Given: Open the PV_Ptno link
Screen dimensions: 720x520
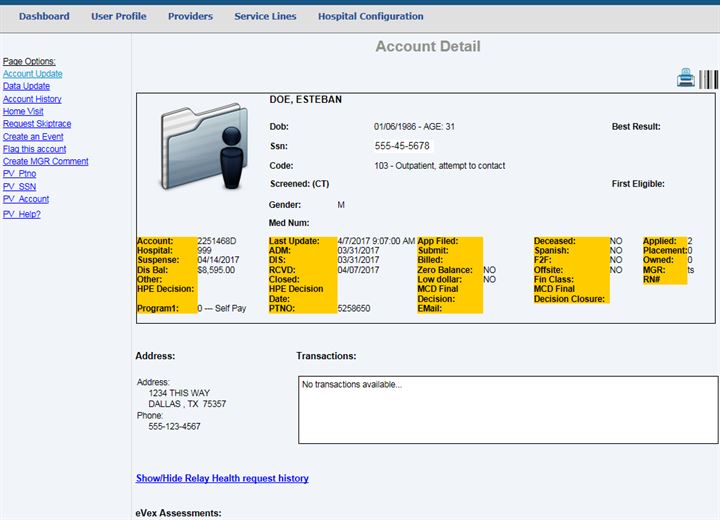Looking at the screenshot, I should (x=19, y=174).
